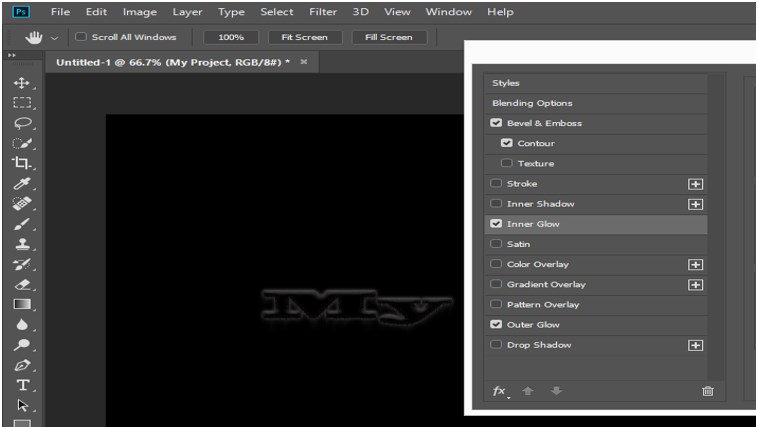The height and width of the screenshot is (427, 758).
Task: Select the Move tool
Action: pos(22,83)
